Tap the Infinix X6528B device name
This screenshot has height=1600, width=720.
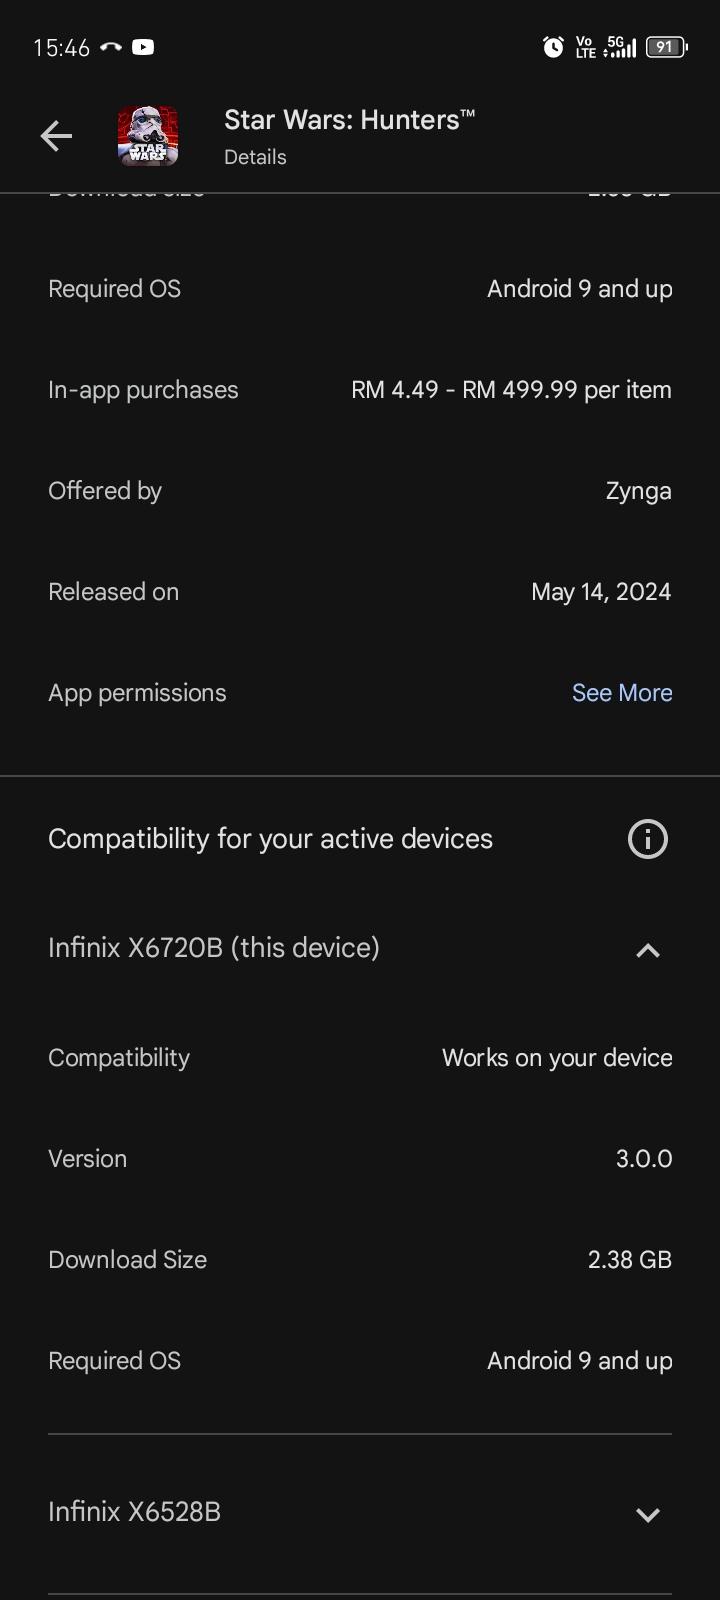coord(134,1512)
